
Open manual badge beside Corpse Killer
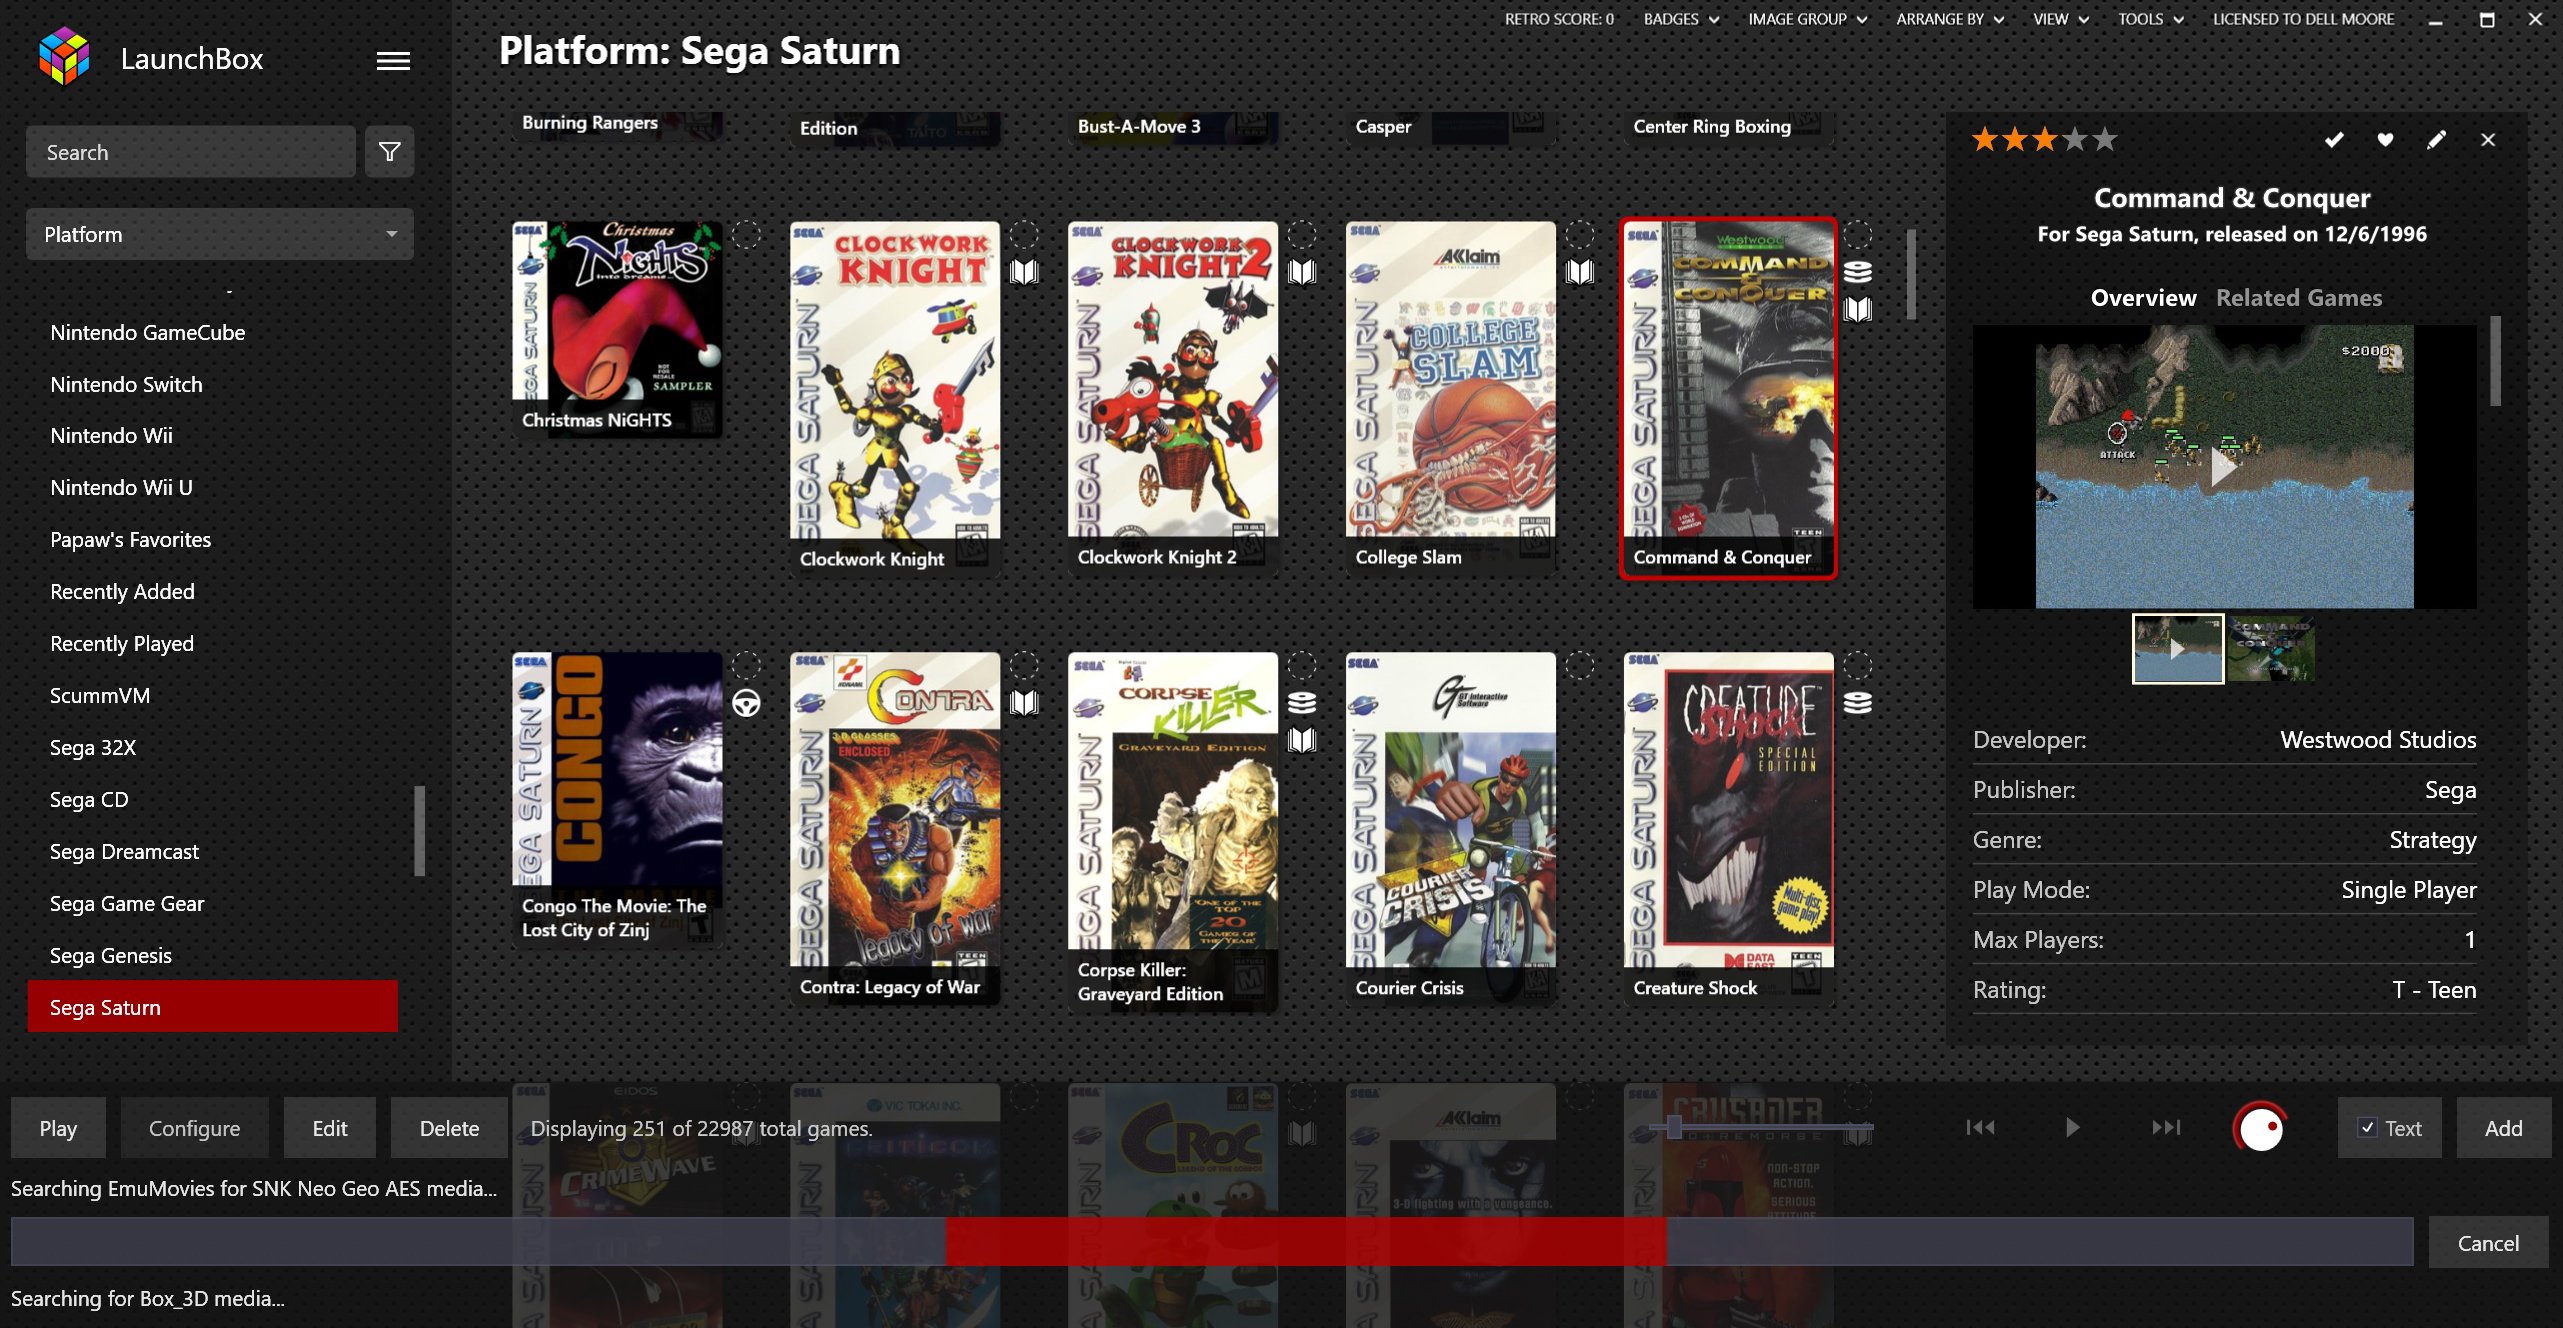[x=1302, y=740]
